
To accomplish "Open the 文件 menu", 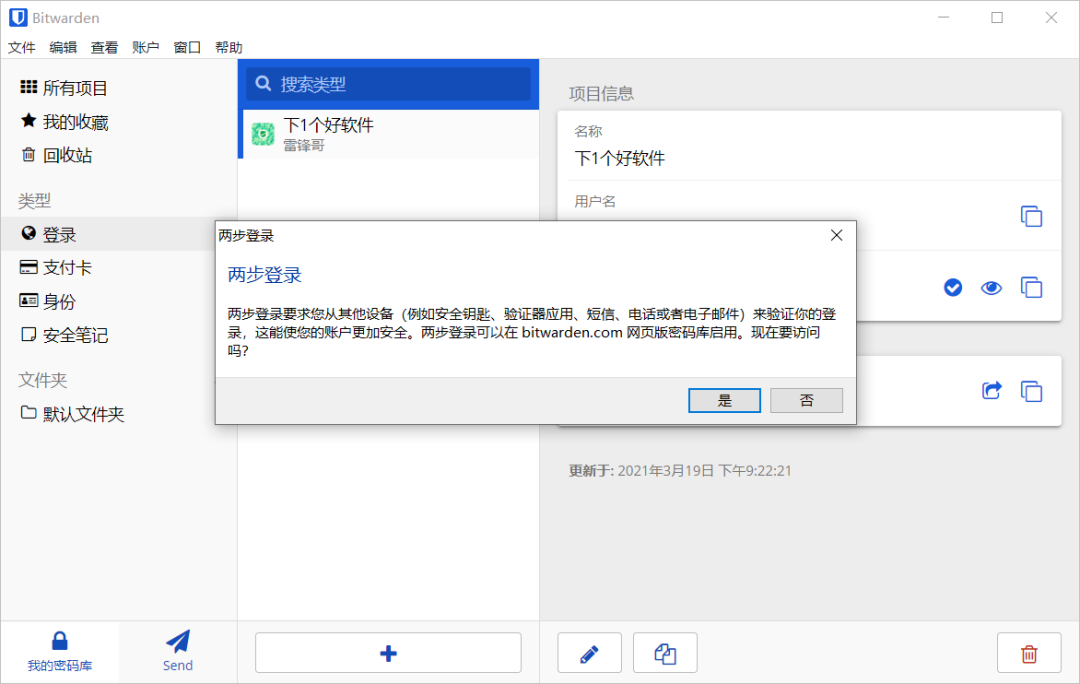I will click(21, 48).
